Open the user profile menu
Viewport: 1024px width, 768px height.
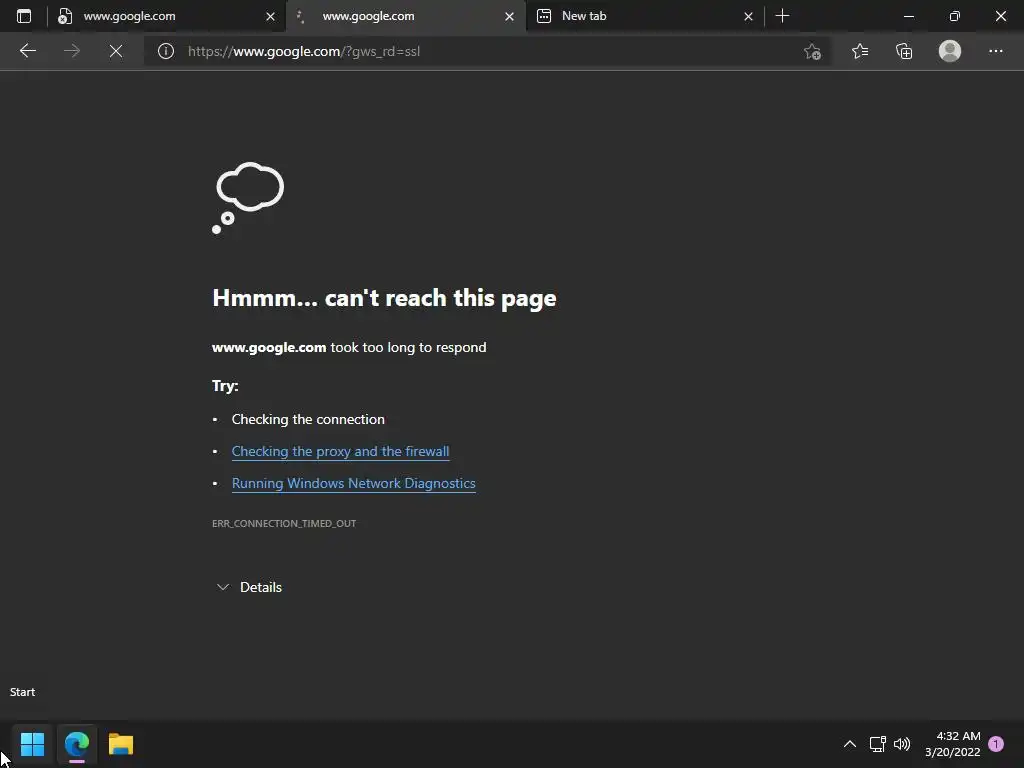click(x=950, y=51)
